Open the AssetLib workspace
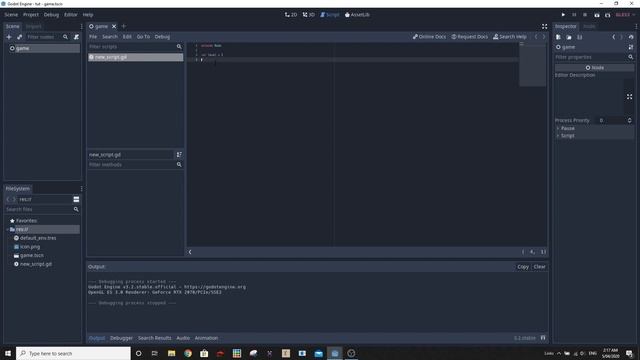The width and height of the screenshot is (640, 360). [x=357, y=15]
